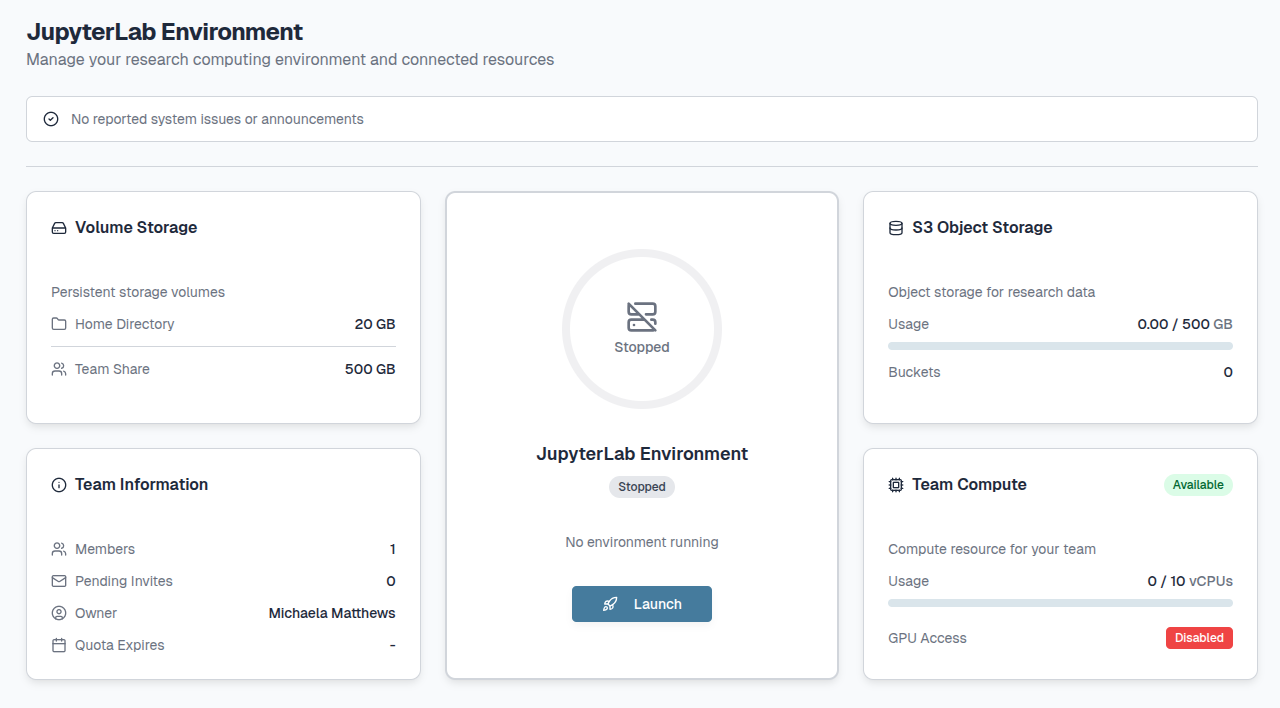Click the Volume Storage drive icon
The width and height of the screenshot is (1280, 708).
(59, 228)
